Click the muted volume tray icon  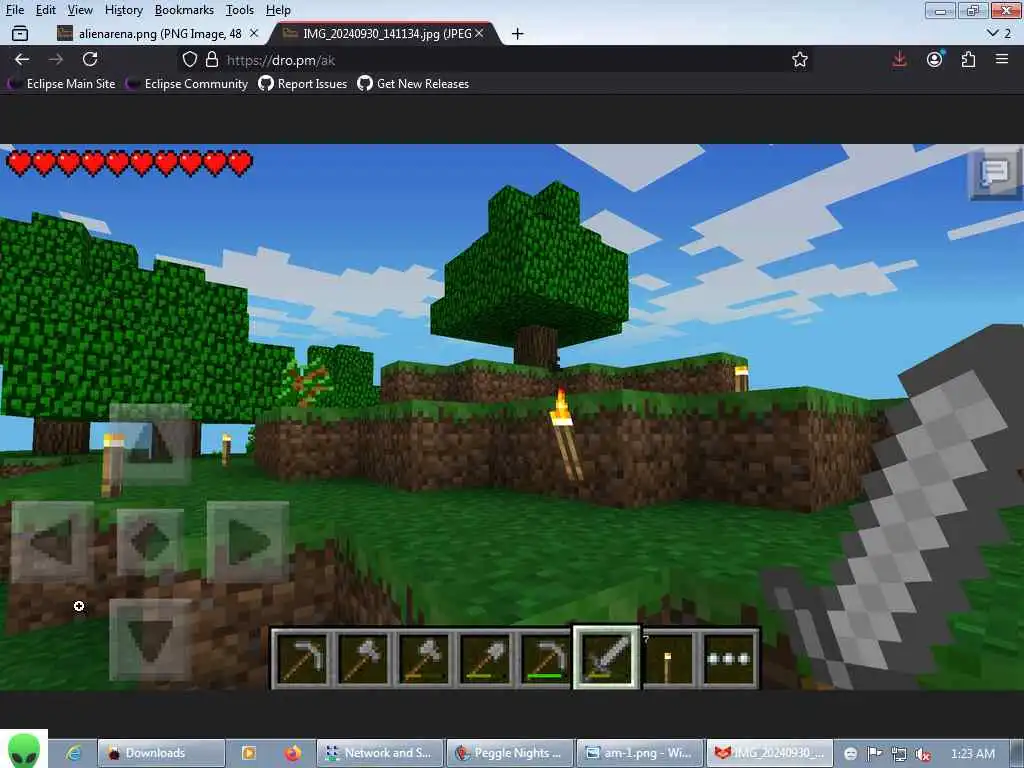[x=923, y=754]
